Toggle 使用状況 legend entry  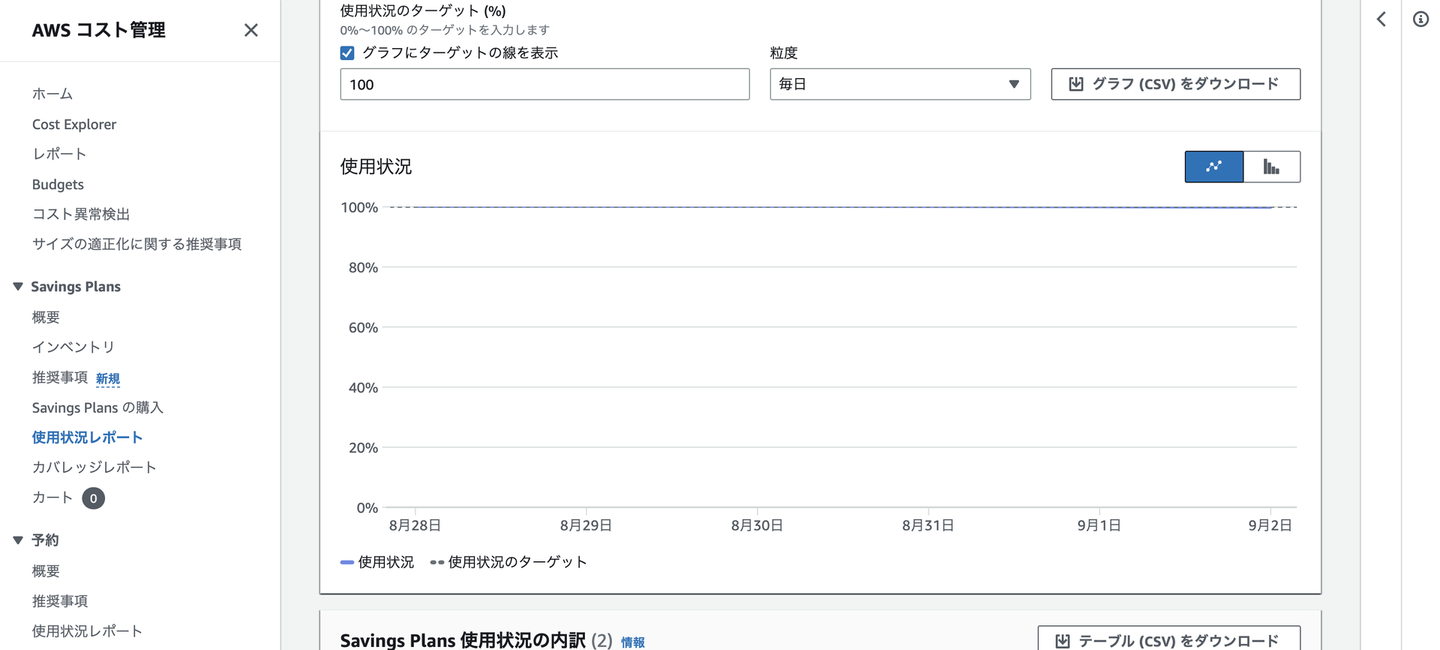(x=377, y=562)
